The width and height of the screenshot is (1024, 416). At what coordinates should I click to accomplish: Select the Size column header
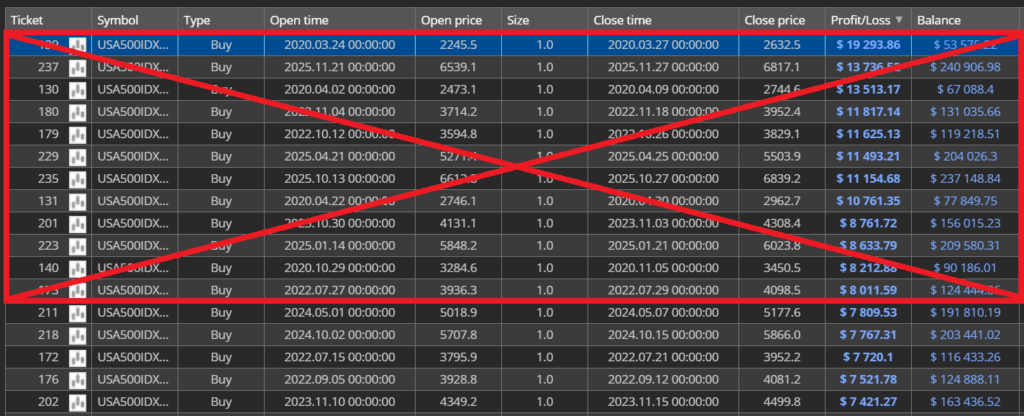pyautogui.click(x=519, y=20)
